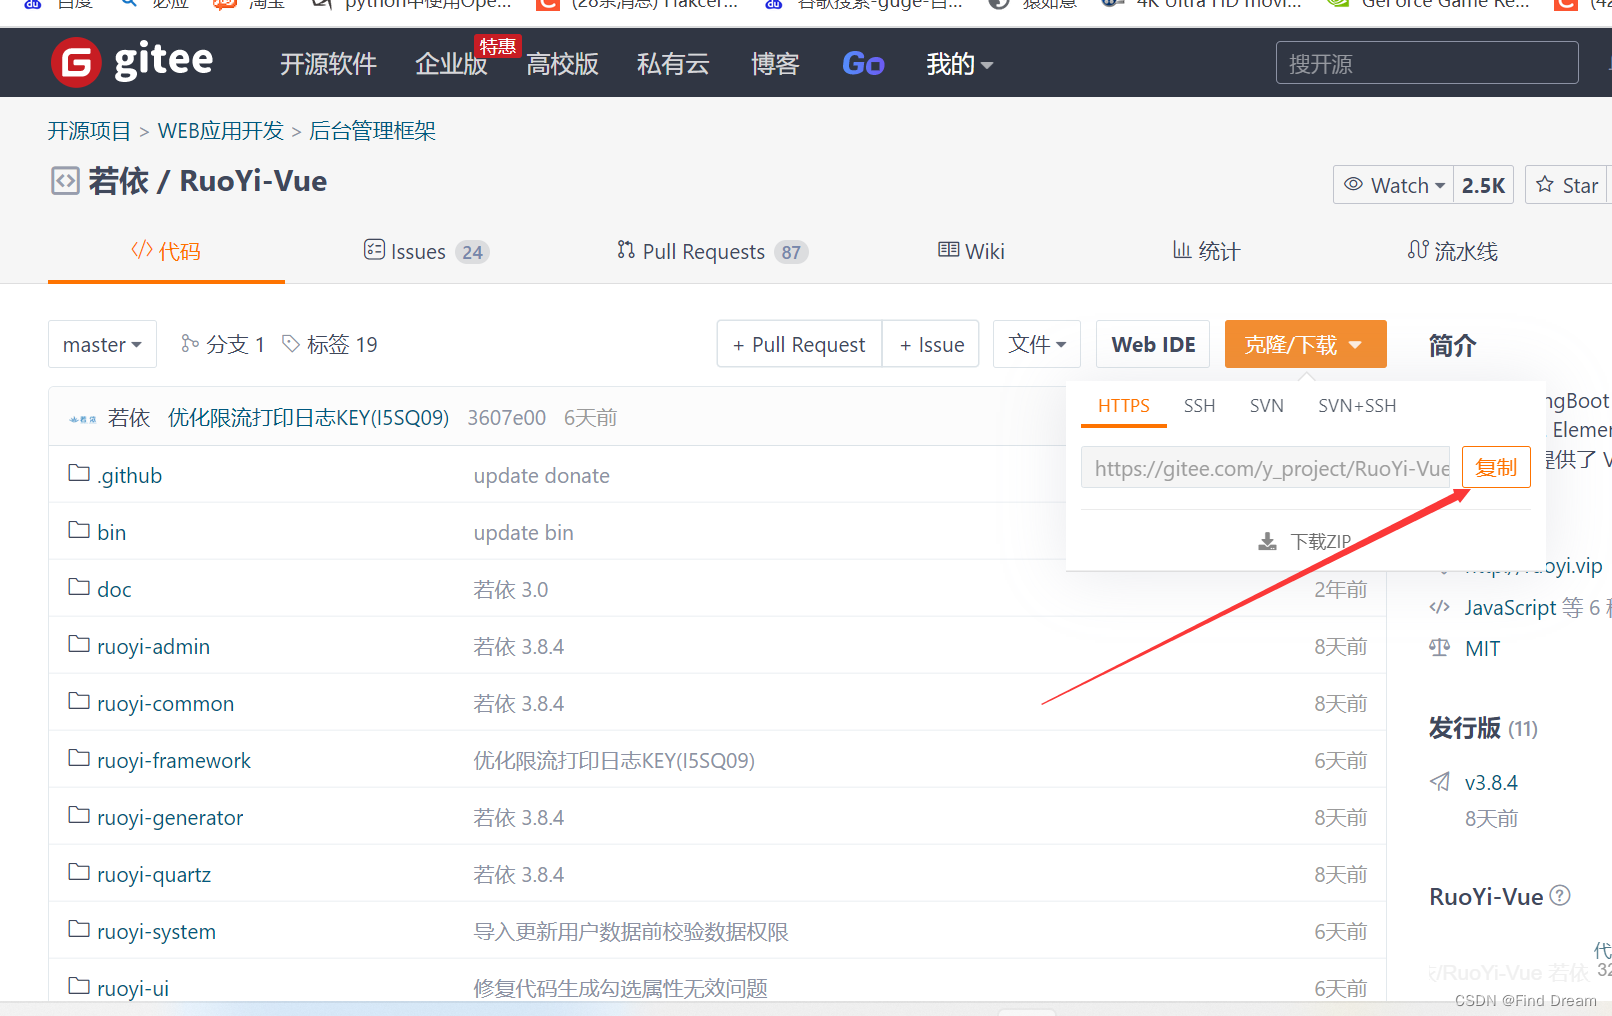Click the merge icon on Pull Requests tab
This screenshot has width=1612, height=1016.
tap(626, 251)
